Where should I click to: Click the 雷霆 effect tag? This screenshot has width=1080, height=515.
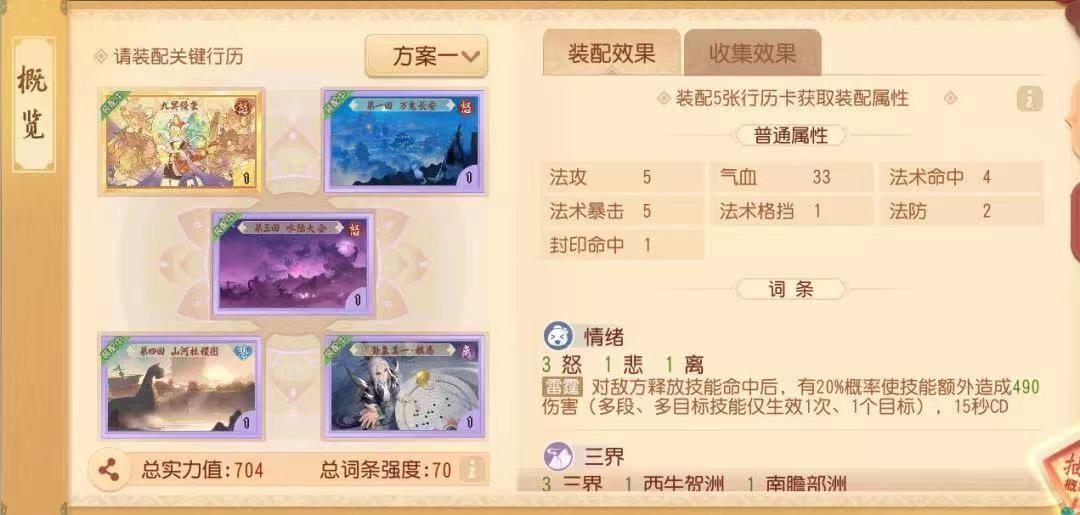point(562,386)
